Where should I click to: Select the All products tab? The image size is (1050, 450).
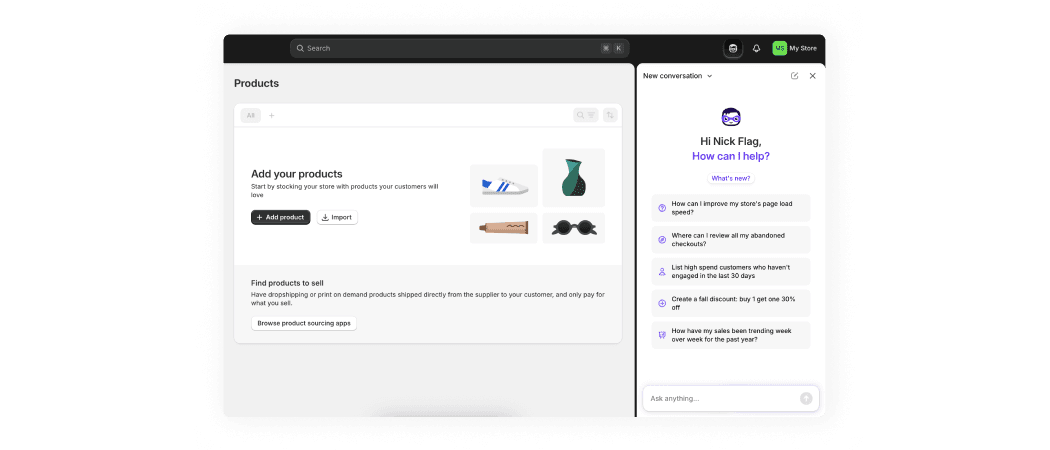point(250,115)
